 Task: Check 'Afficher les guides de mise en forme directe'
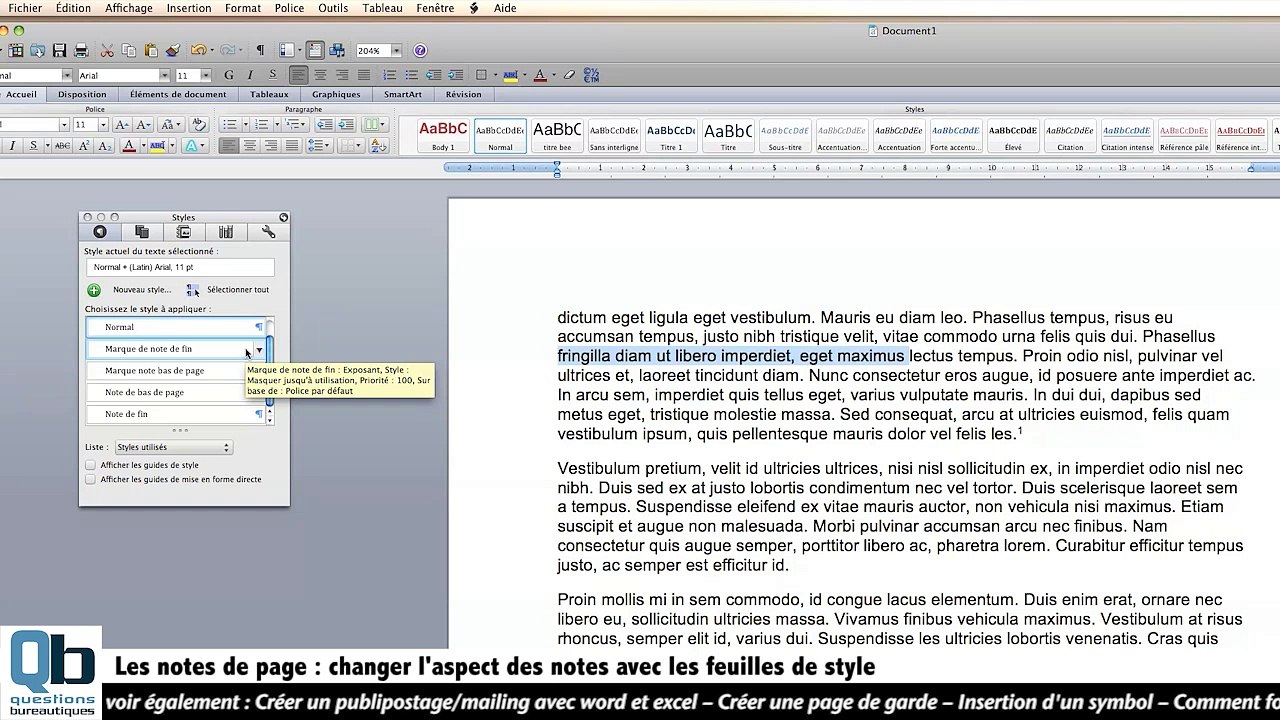coord(91,479)
